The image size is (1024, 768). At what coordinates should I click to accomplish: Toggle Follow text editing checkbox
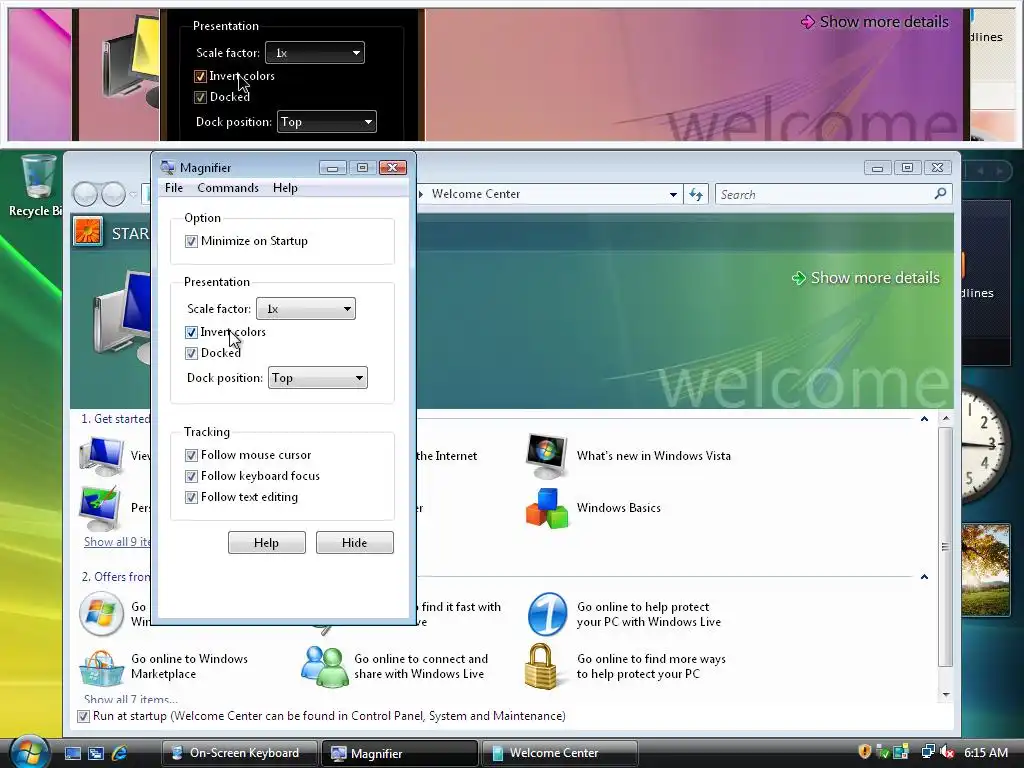(191, 497)
